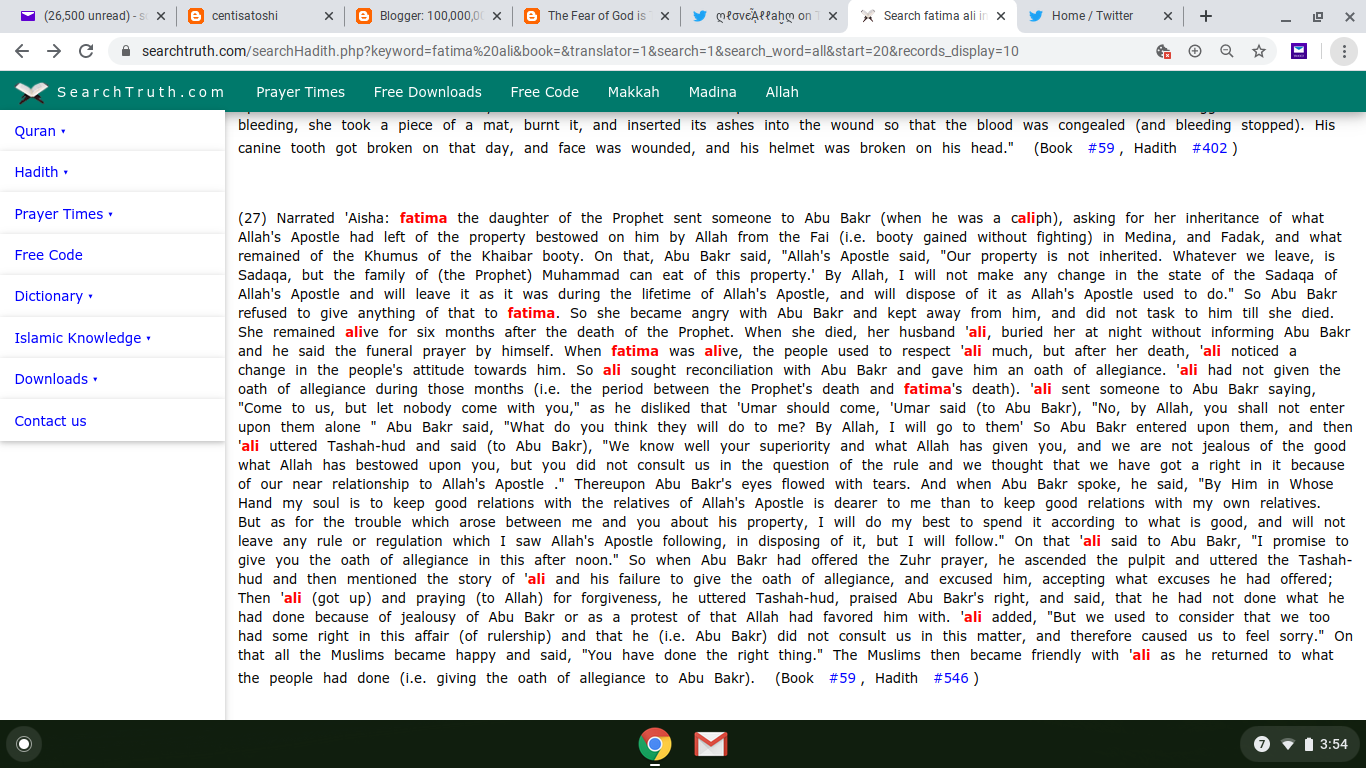
Task: Open Book #59 link next to Hadith #546
Action: (x=843, y=678)
